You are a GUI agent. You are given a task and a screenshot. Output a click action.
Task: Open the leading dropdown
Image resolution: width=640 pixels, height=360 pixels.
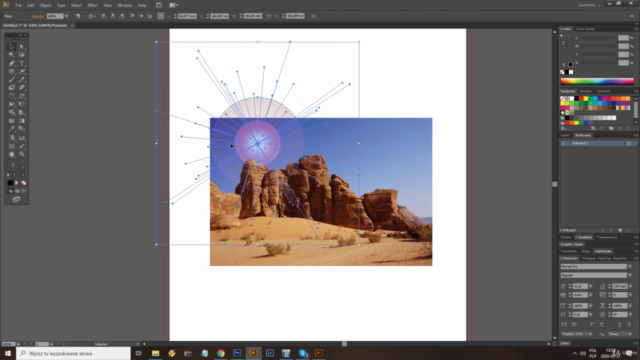[630, 286]
